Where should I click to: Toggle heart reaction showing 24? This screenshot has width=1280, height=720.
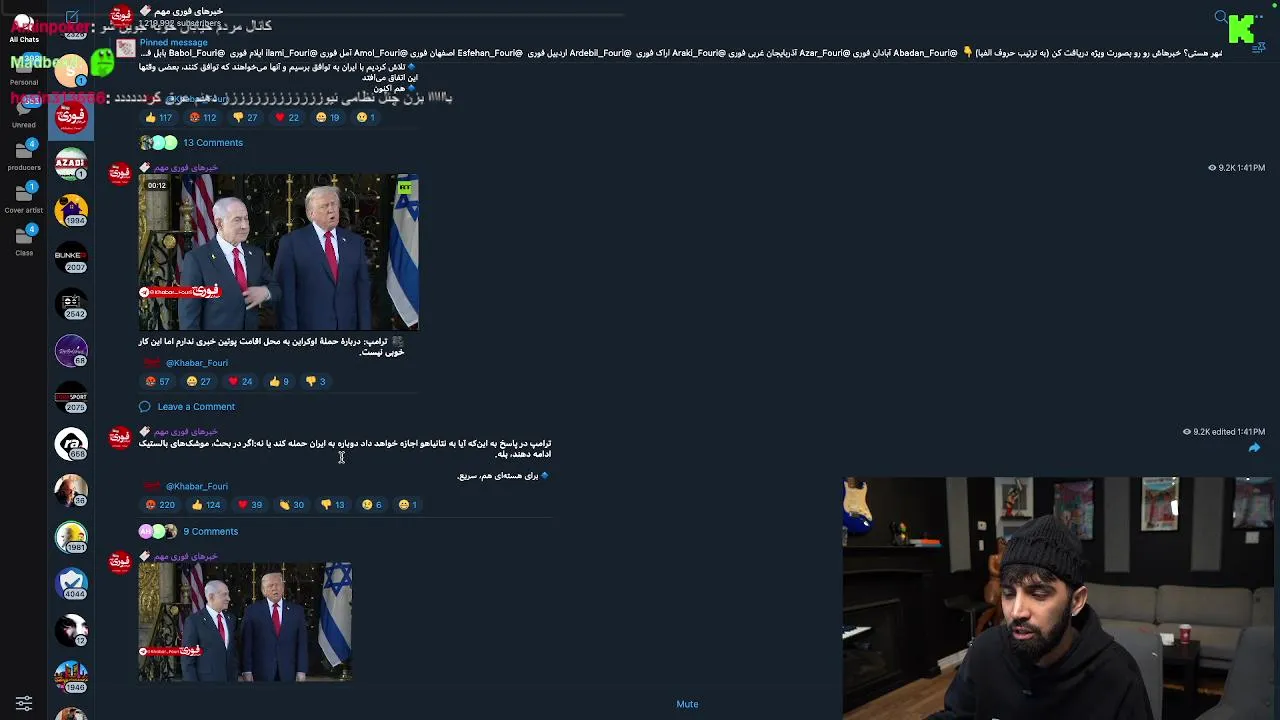[x=240, y=381]
